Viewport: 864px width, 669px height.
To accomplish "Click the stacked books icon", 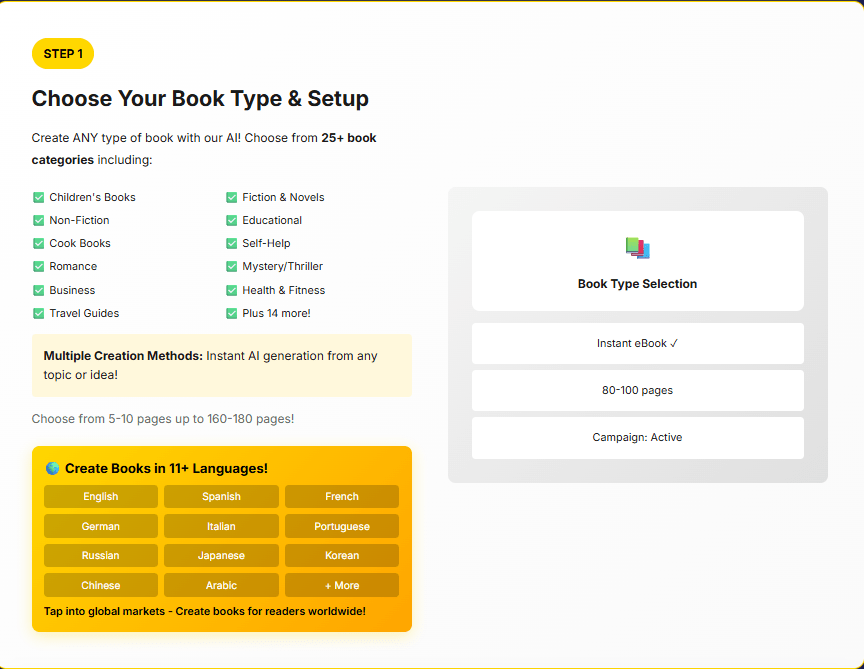I will click(637, 248).
